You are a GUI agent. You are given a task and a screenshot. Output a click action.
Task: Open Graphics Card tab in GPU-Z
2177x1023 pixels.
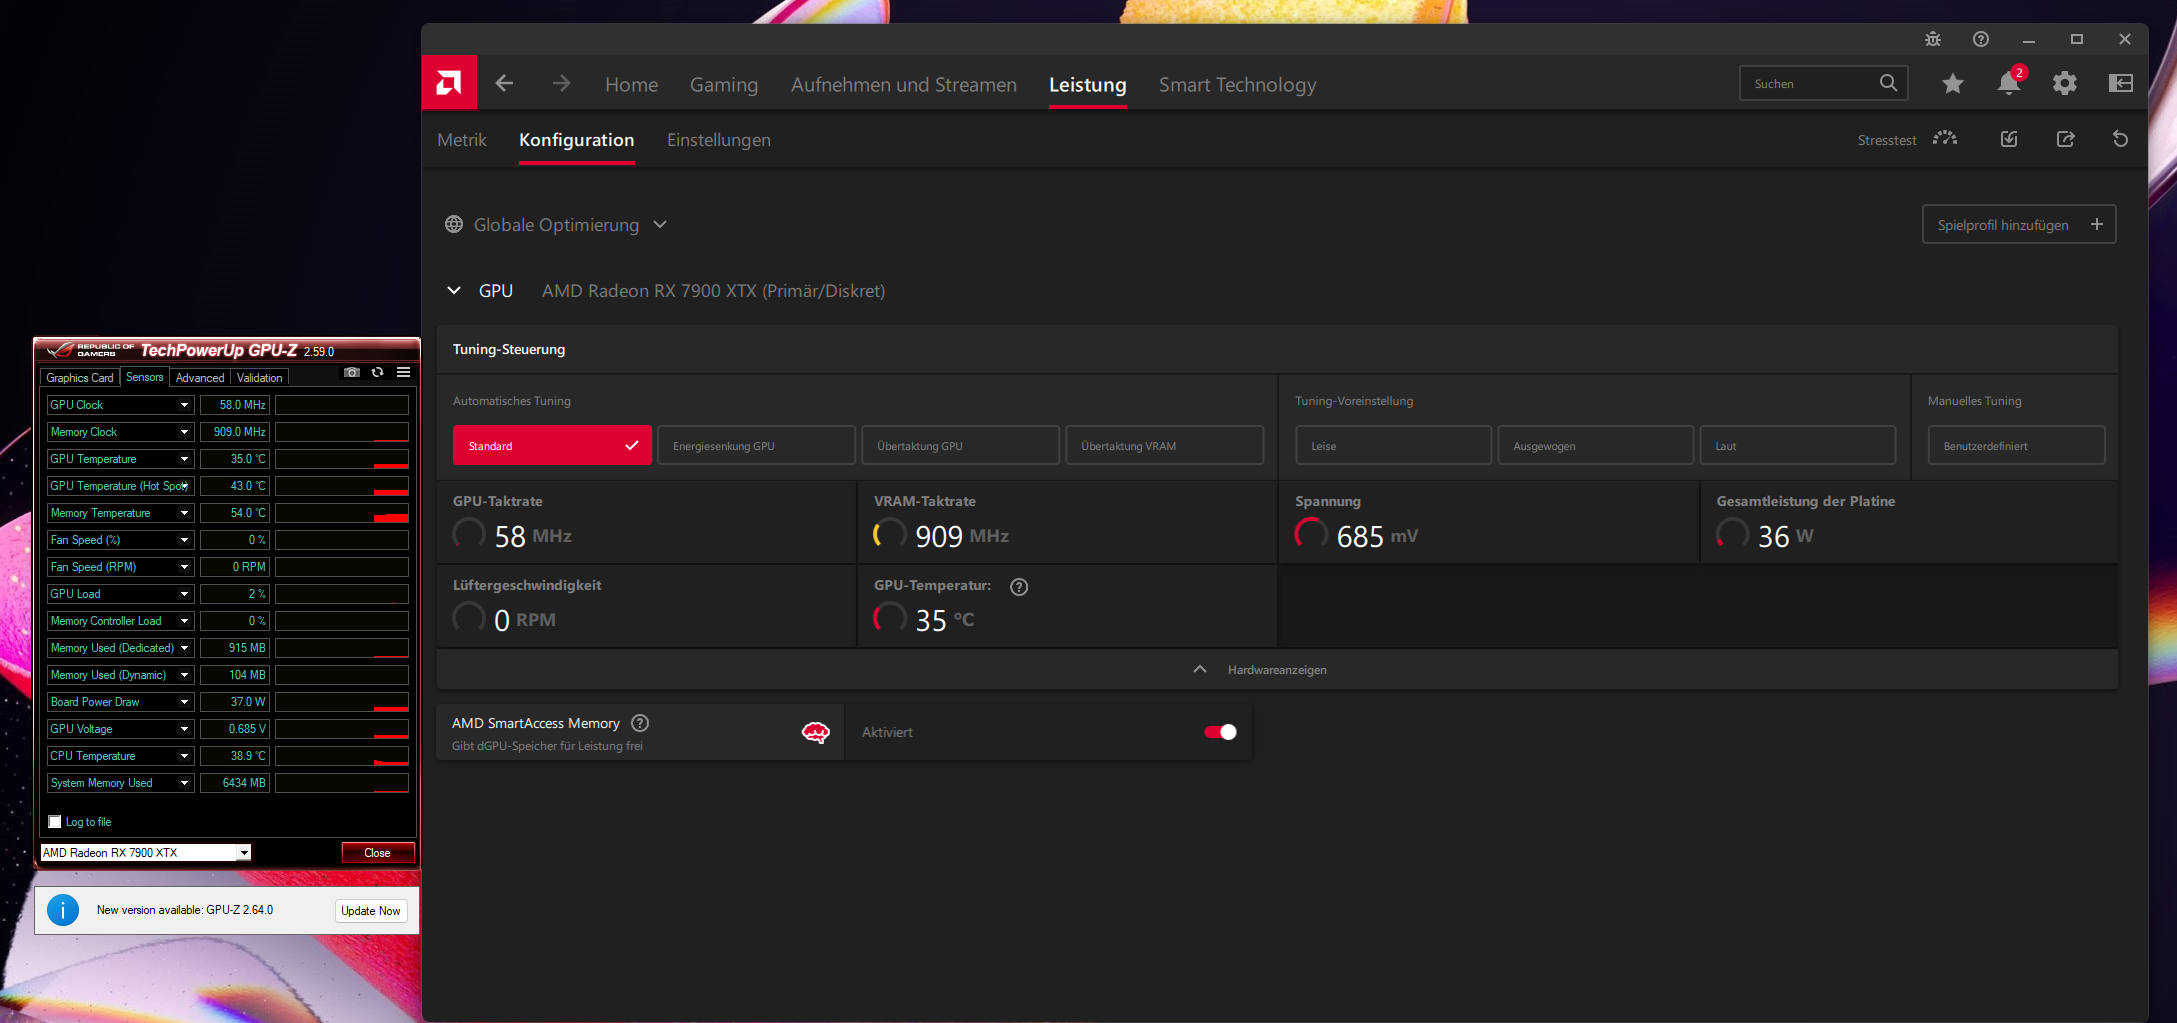point(80,378)
